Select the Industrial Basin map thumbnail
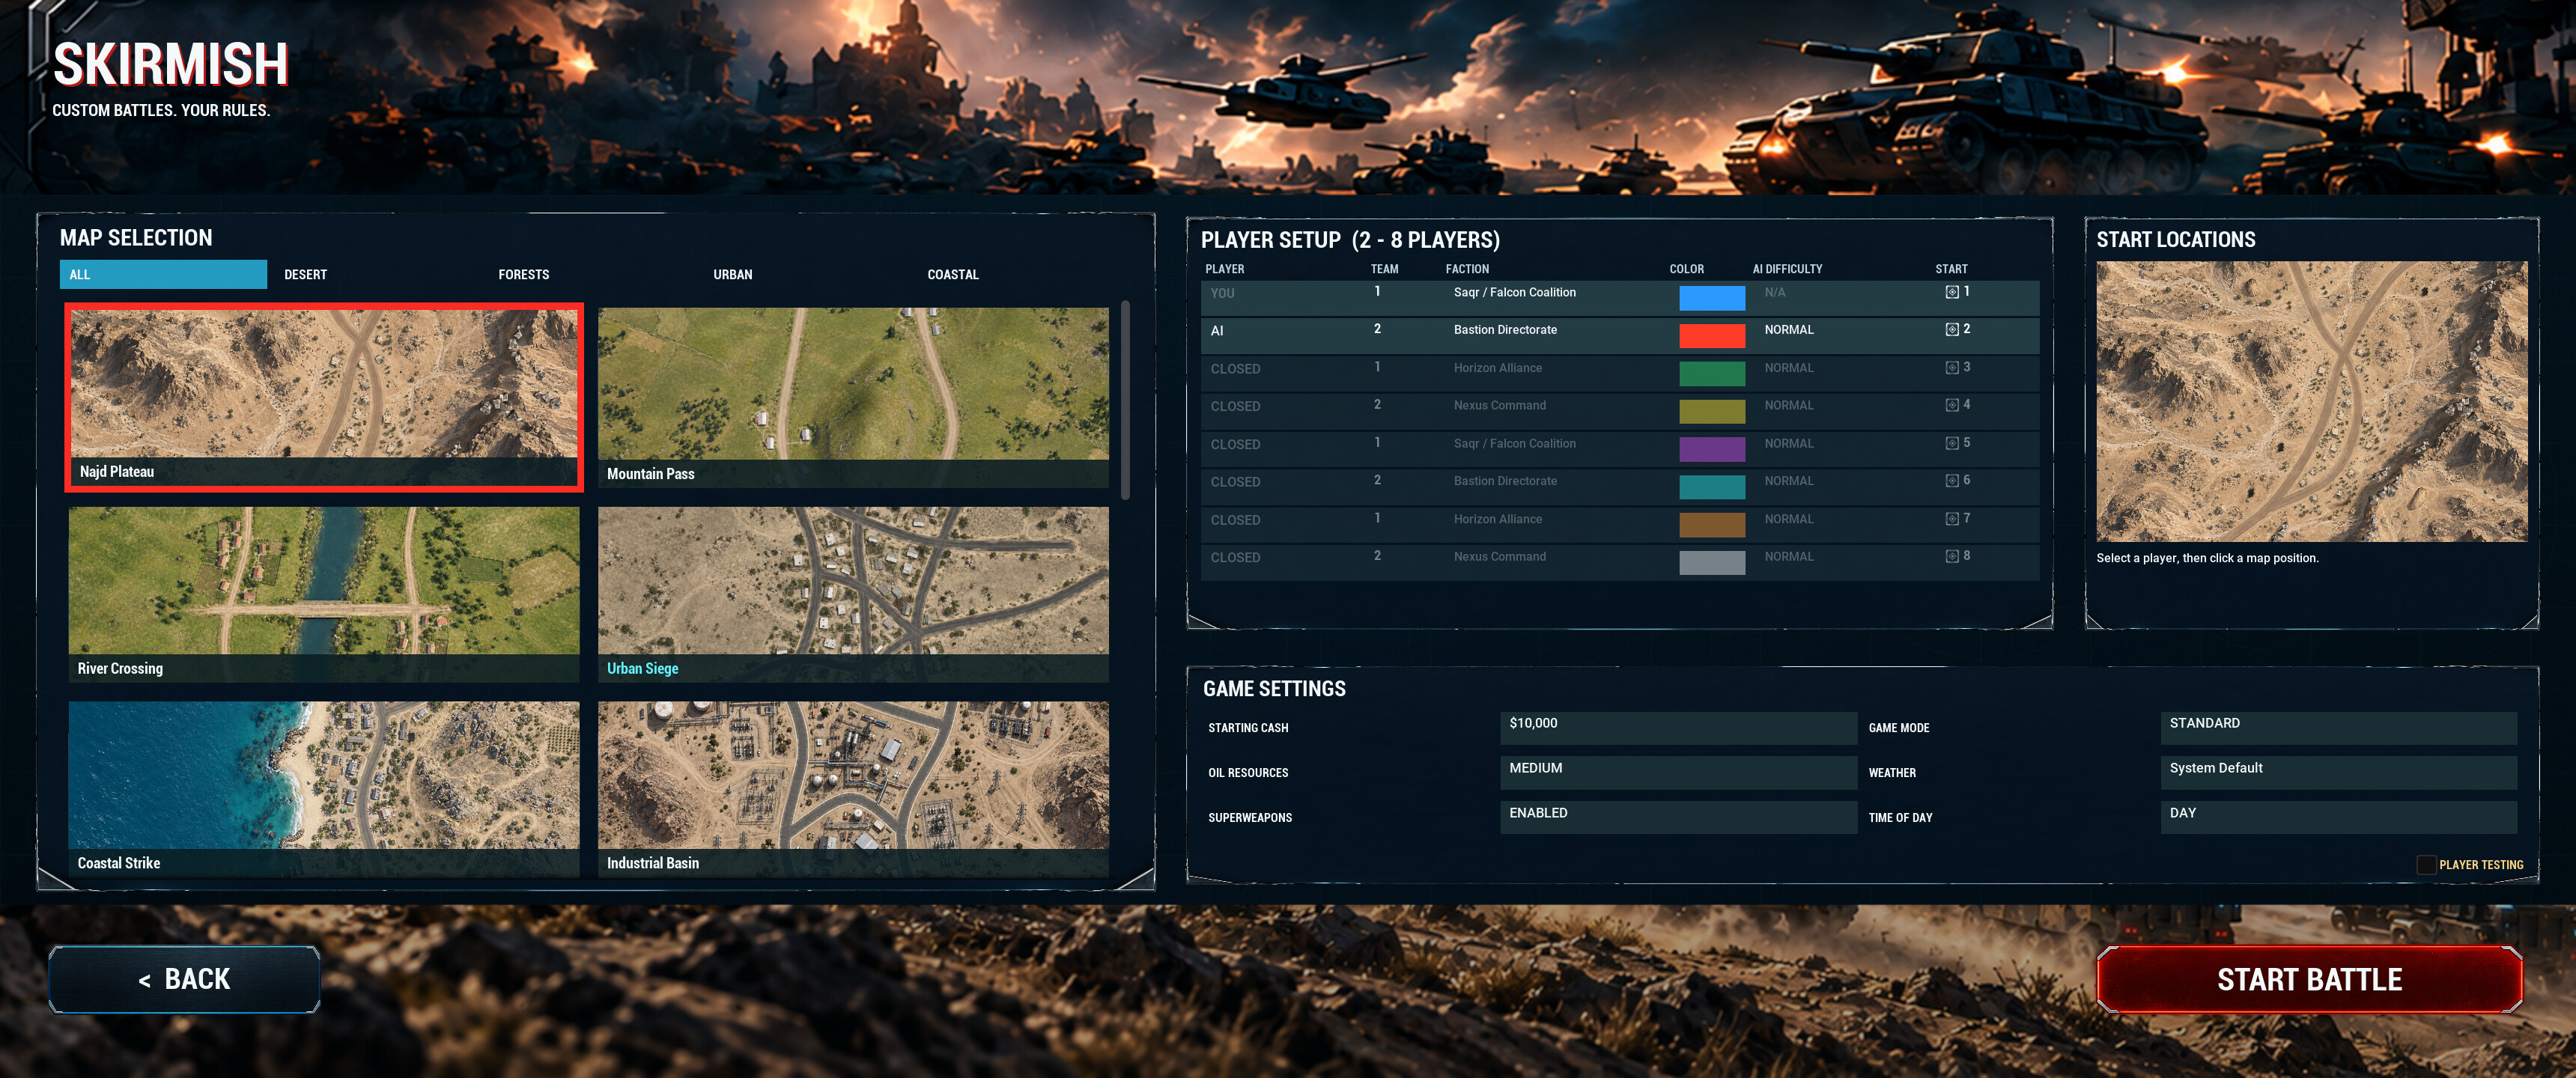Screen dimensions: 2576x1078 [x=853, y=789]
